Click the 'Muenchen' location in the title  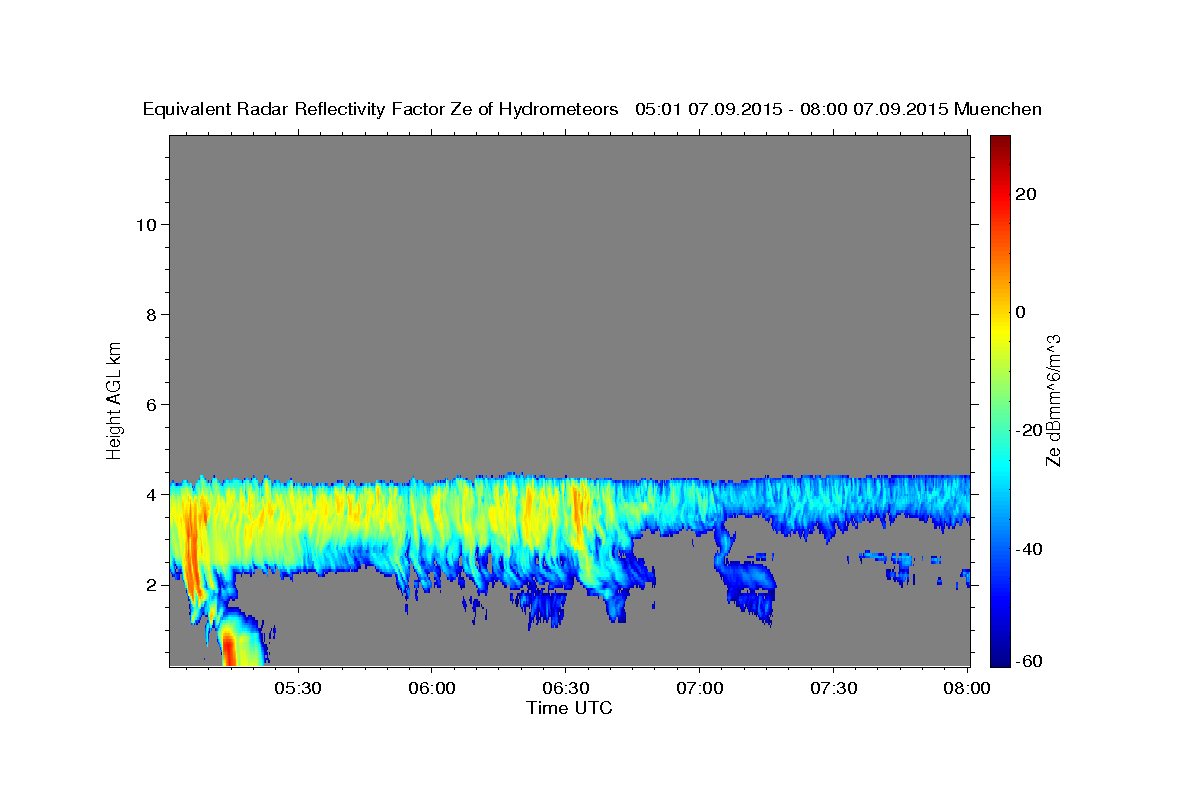[998, 109]
